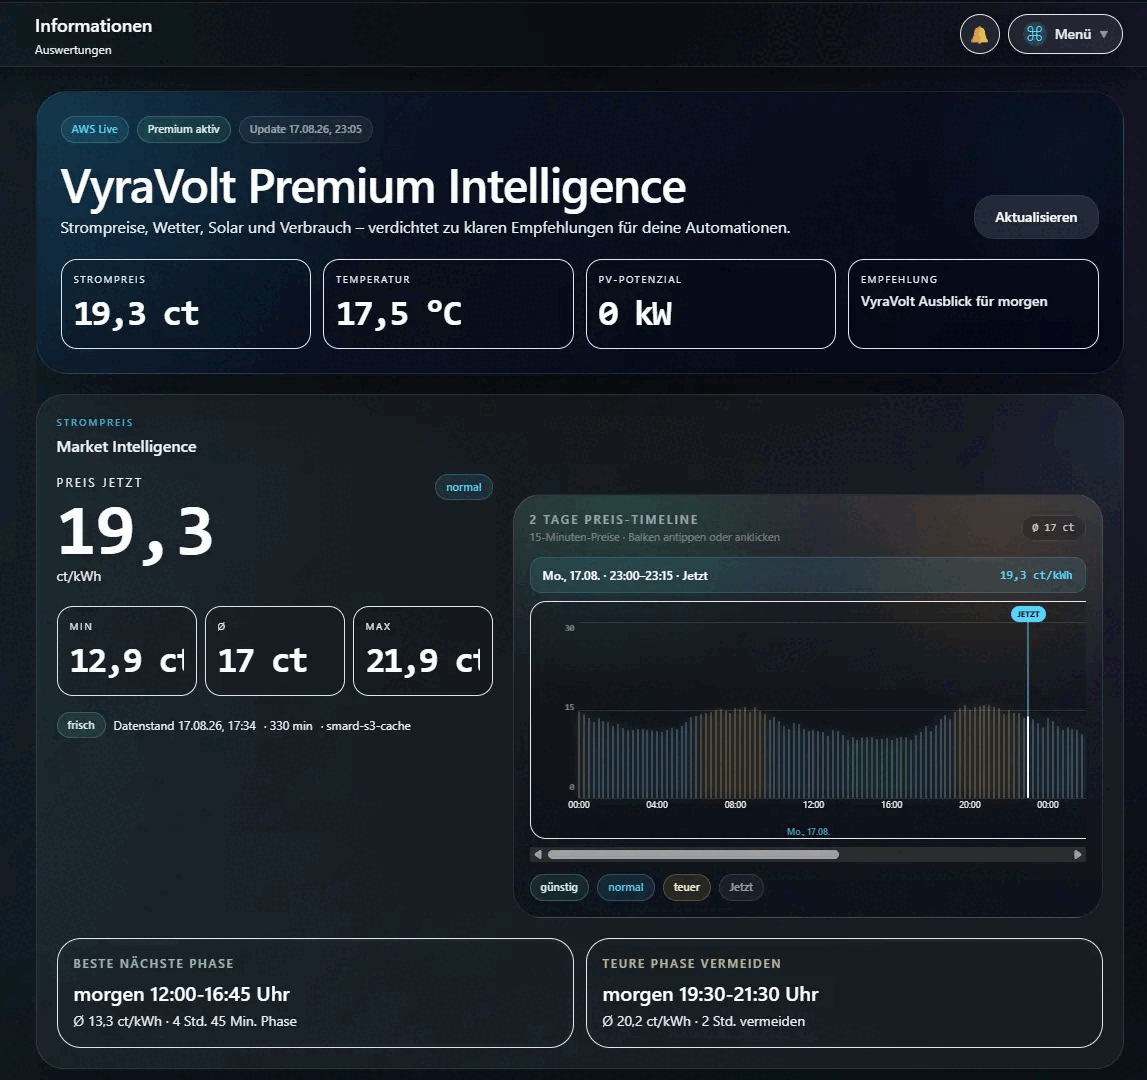Click the JETZT marker on the price chart
1147x1080 pixels.
coord(1028,614)
